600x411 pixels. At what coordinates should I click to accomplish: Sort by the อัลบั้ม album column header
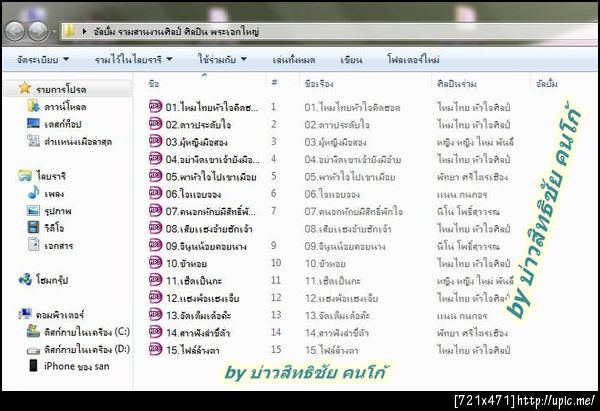click(546, 84)
